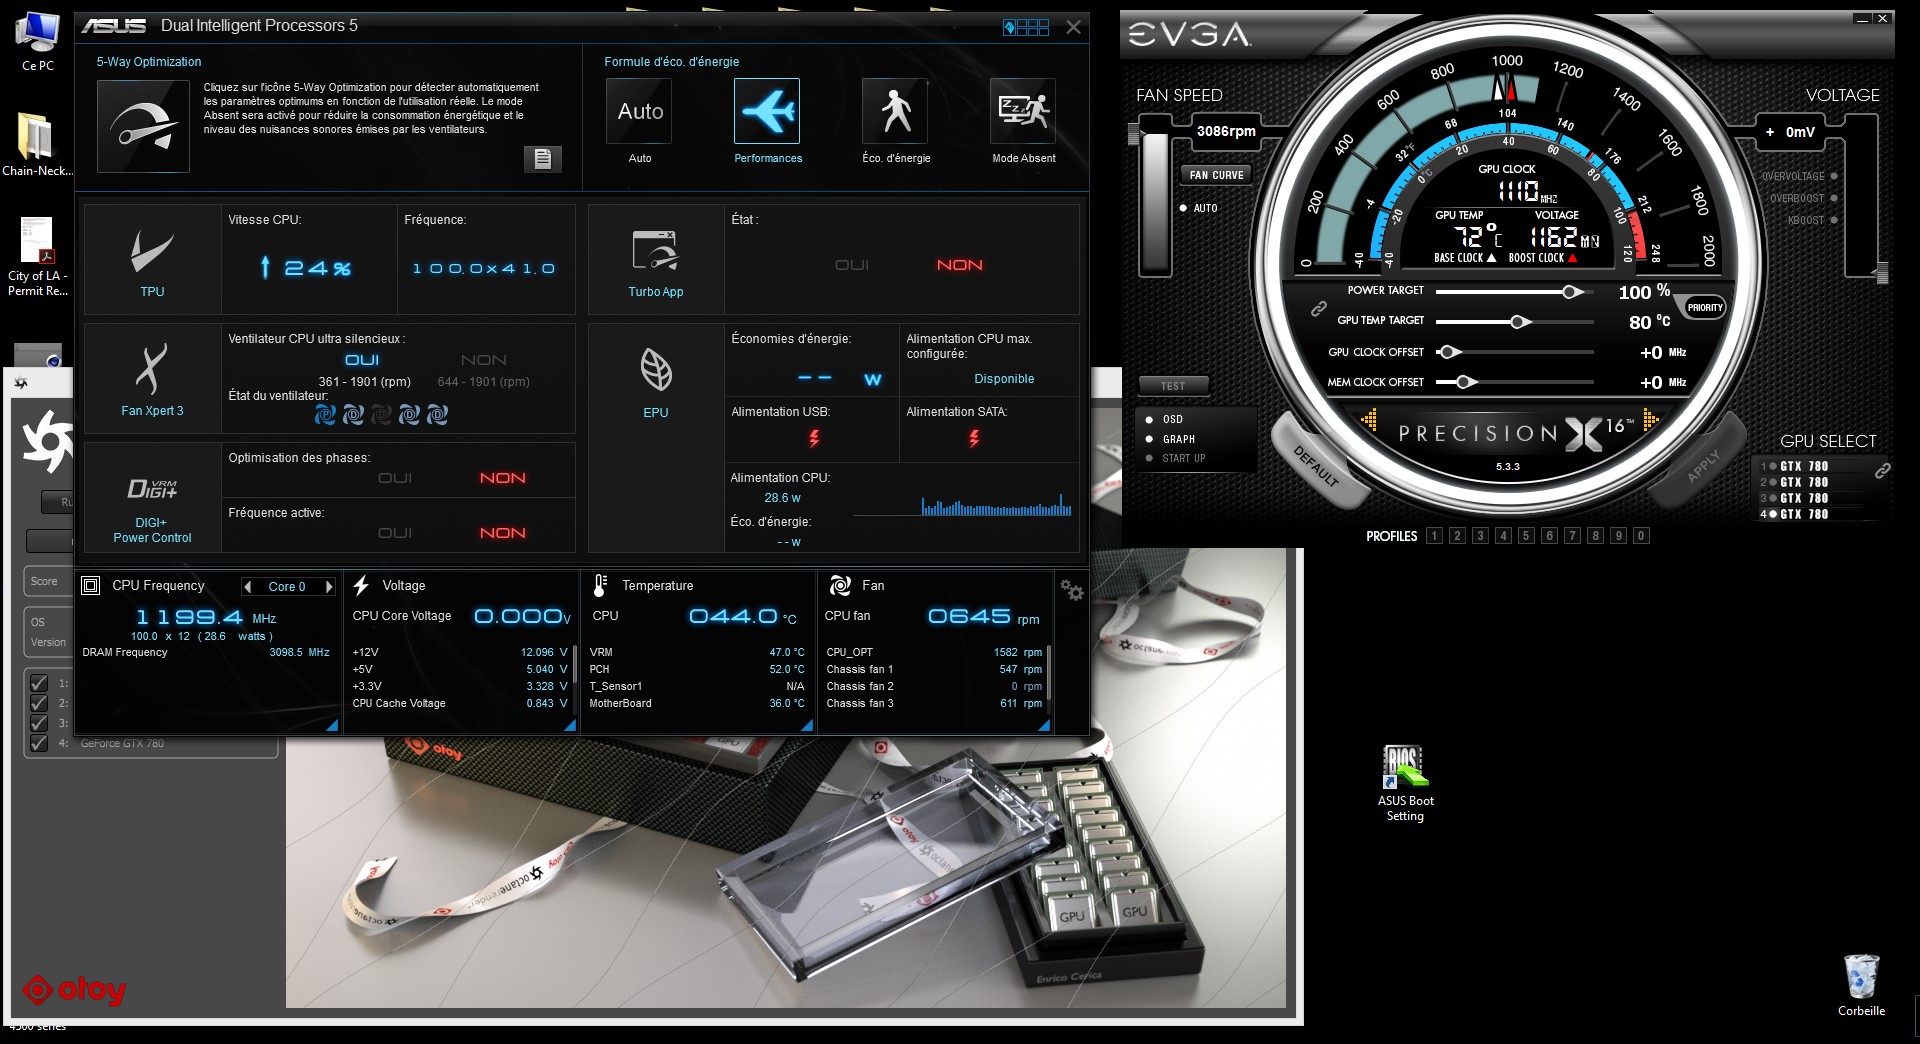This screenshot has width=1920, height=1044.
Task: Click the Fan section header icon
Action: pos(840,585)
